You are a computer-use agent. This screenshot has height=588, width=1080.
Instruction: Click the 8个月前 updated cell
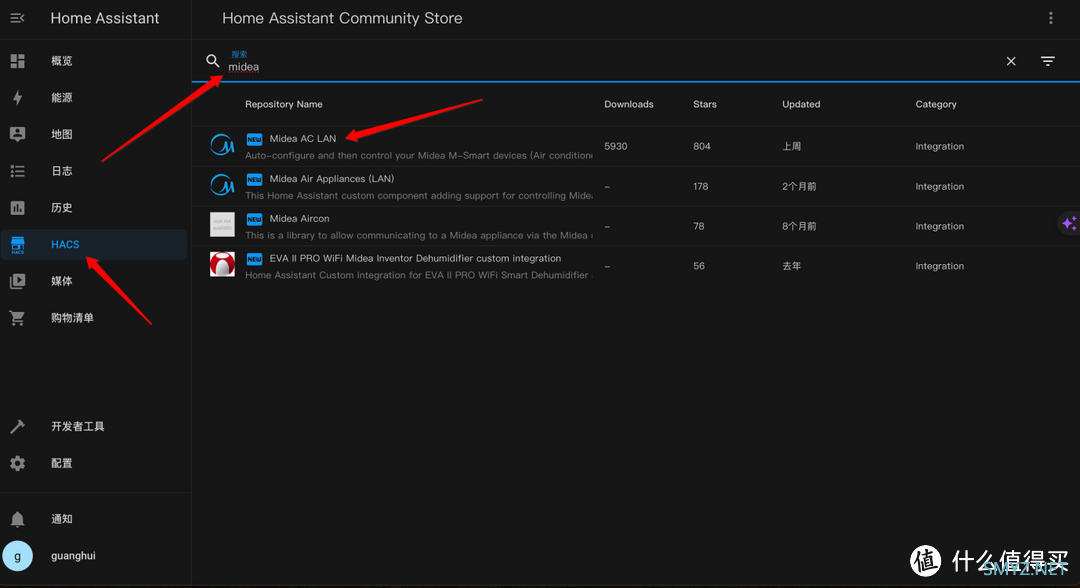(799, 226)
